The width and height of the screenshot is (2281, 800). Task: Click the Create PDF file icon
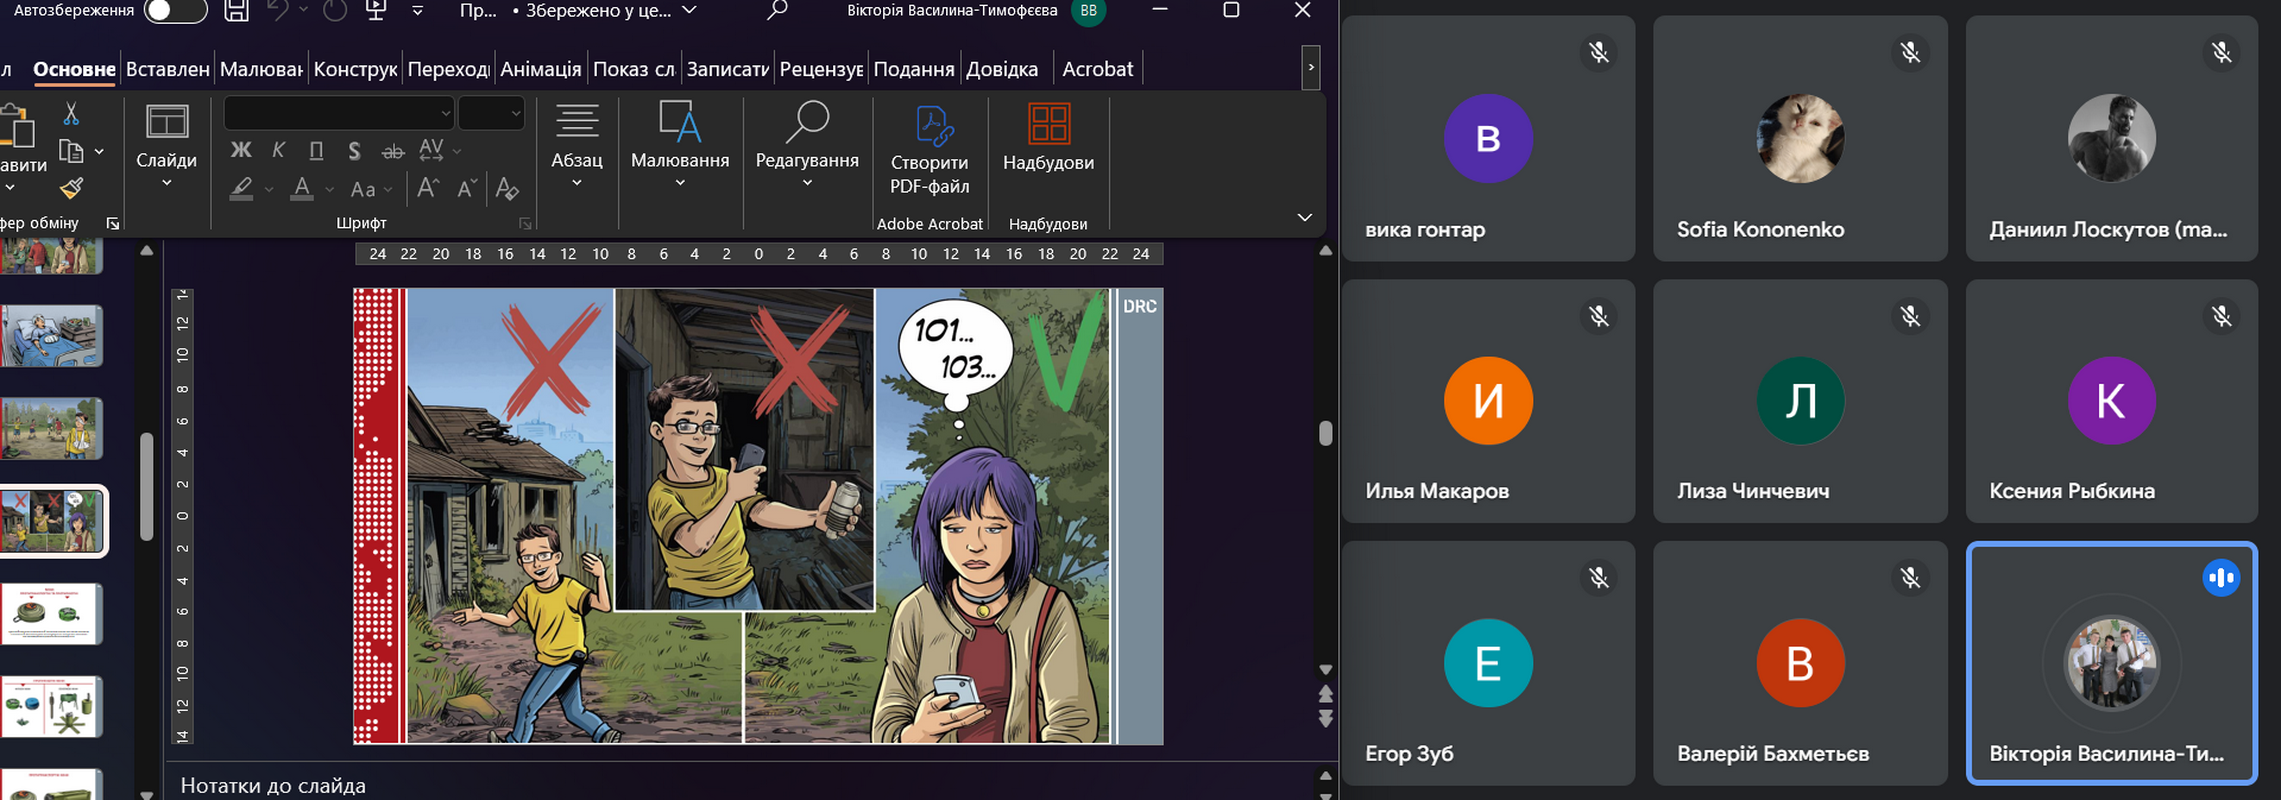pos(929,147)
